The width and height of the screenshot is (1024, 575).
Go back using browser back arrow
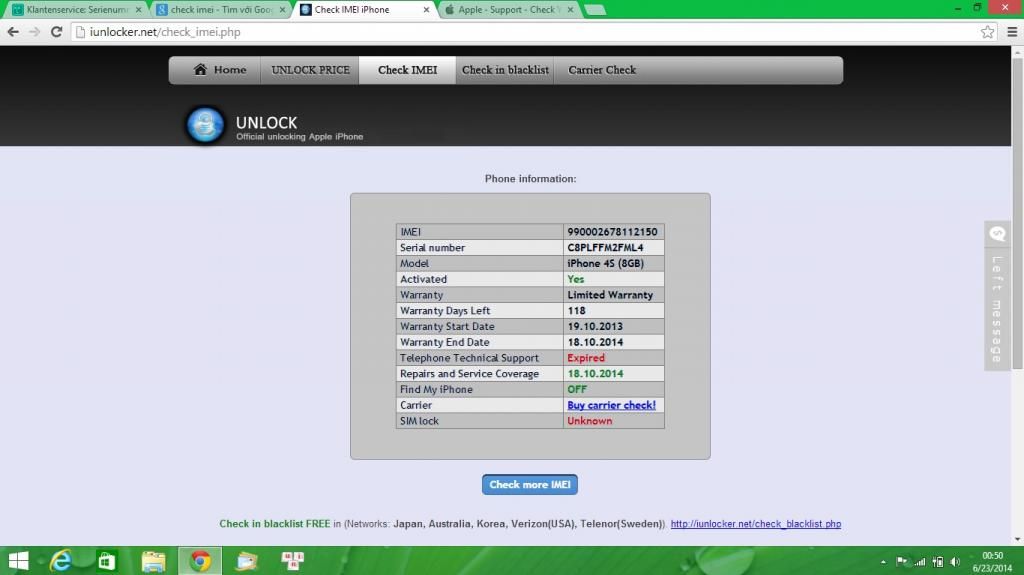coord(13,32)
